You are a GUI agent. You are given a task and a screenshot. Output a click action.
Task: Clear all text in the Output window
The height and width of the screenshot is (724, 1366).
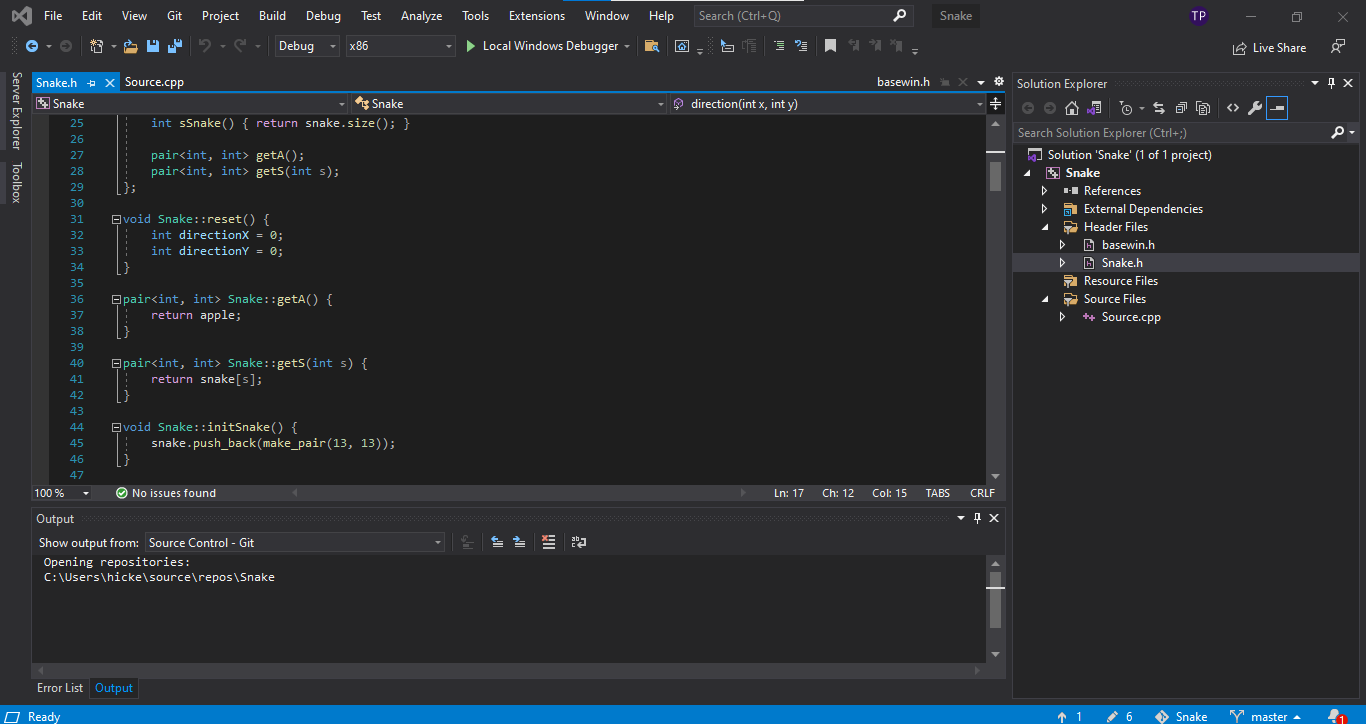click(x=548, y=542)
